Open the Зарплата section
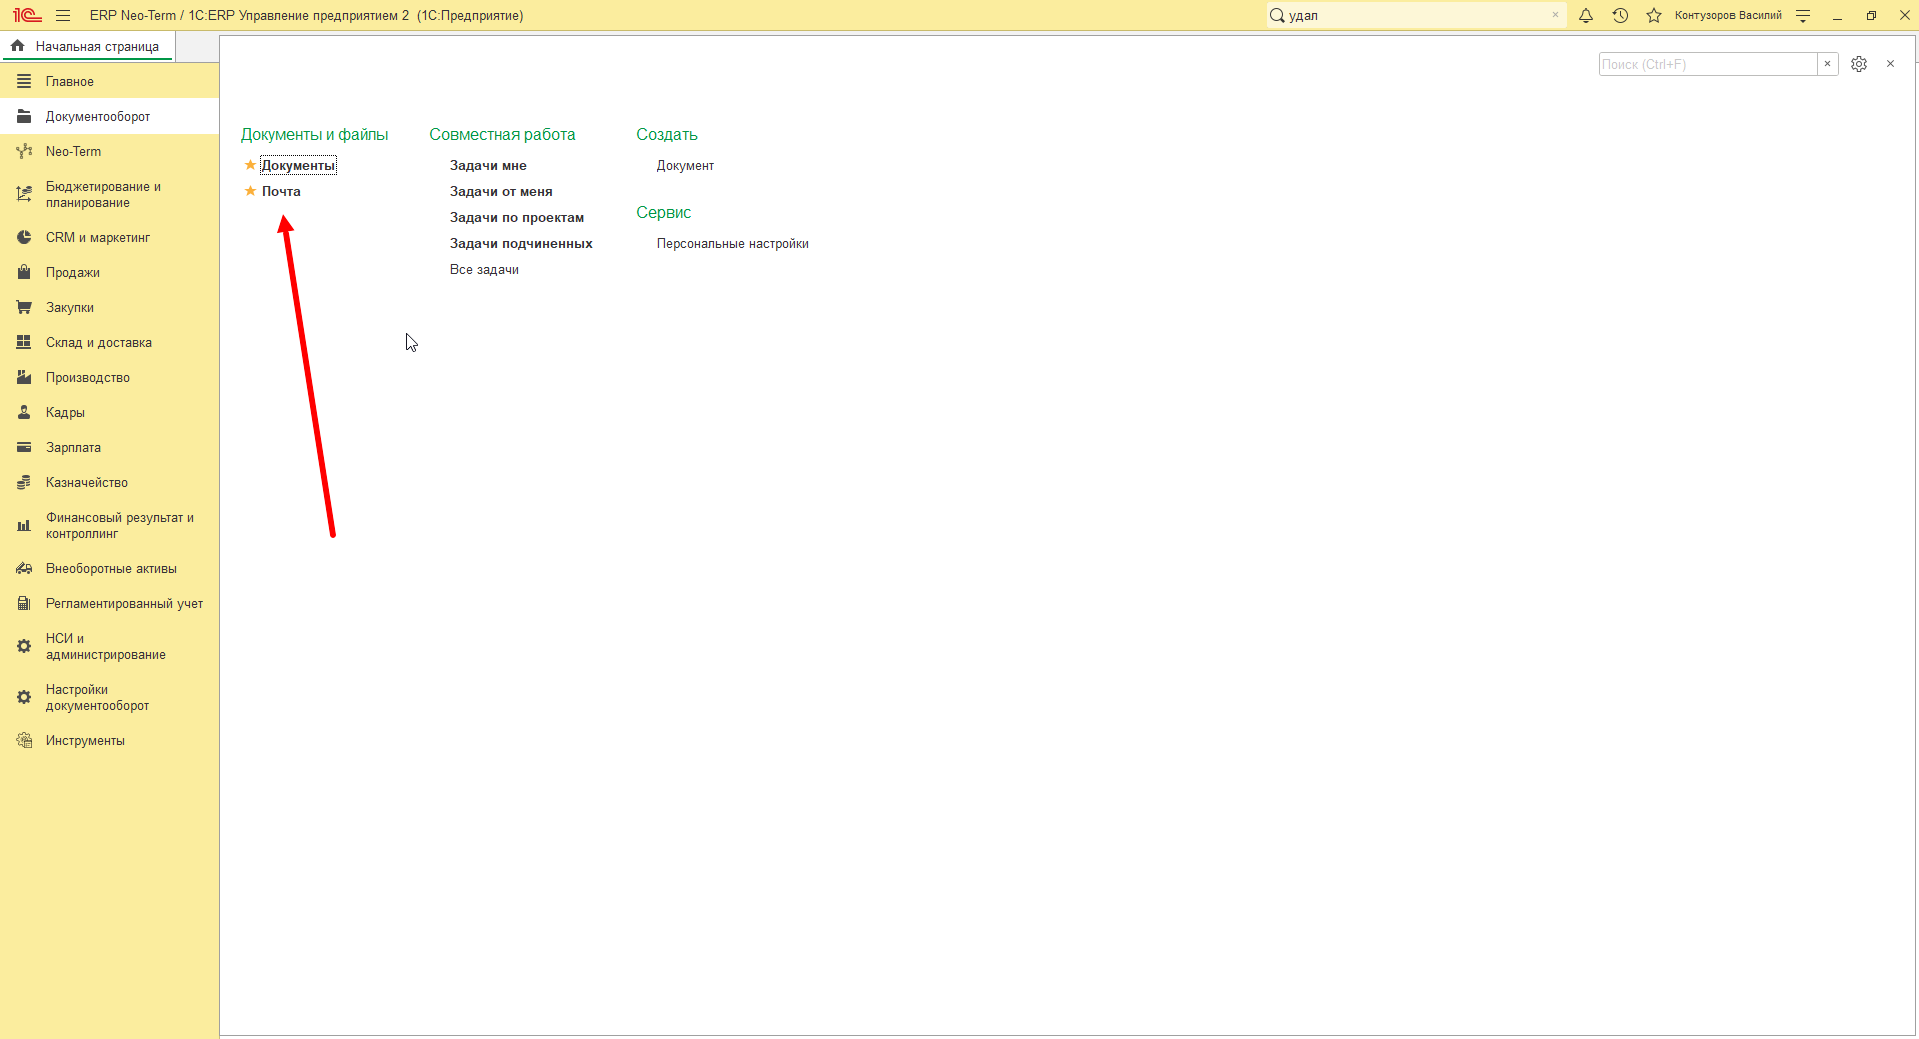The width and height of the screenshot is (1919, 1039). click(x=109, y=447)
